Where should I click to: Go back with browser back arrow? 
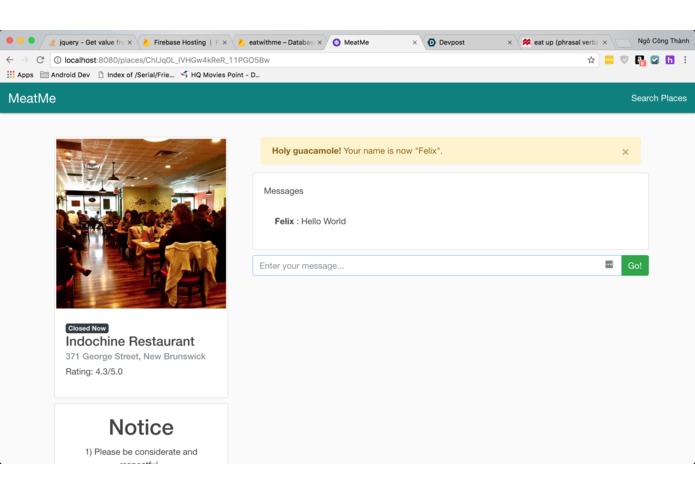click(10, 60)
